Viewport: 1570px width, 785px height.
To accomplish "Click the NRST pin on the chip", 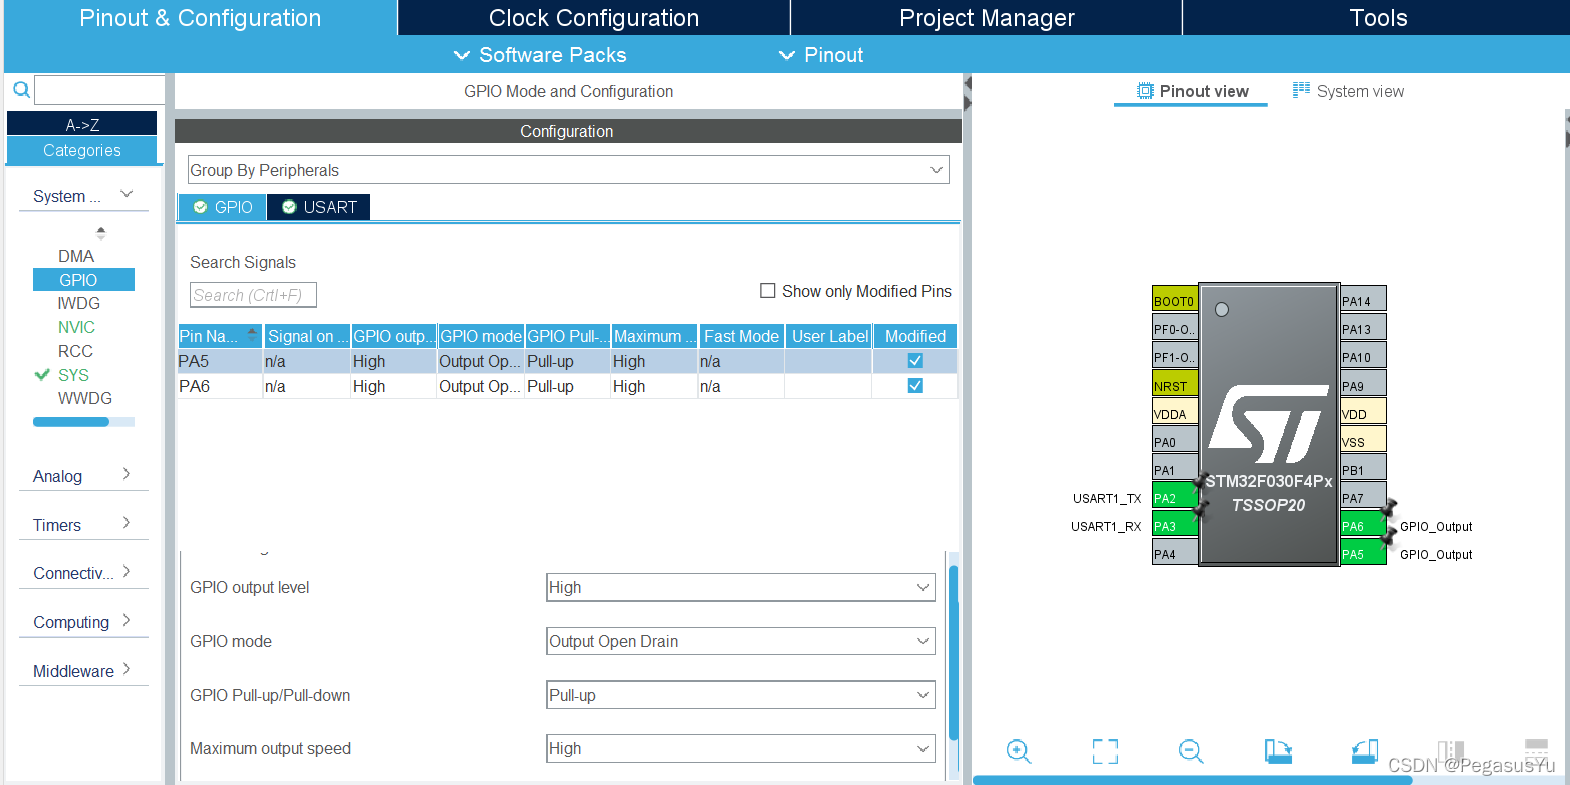I will pos(1174,385).
